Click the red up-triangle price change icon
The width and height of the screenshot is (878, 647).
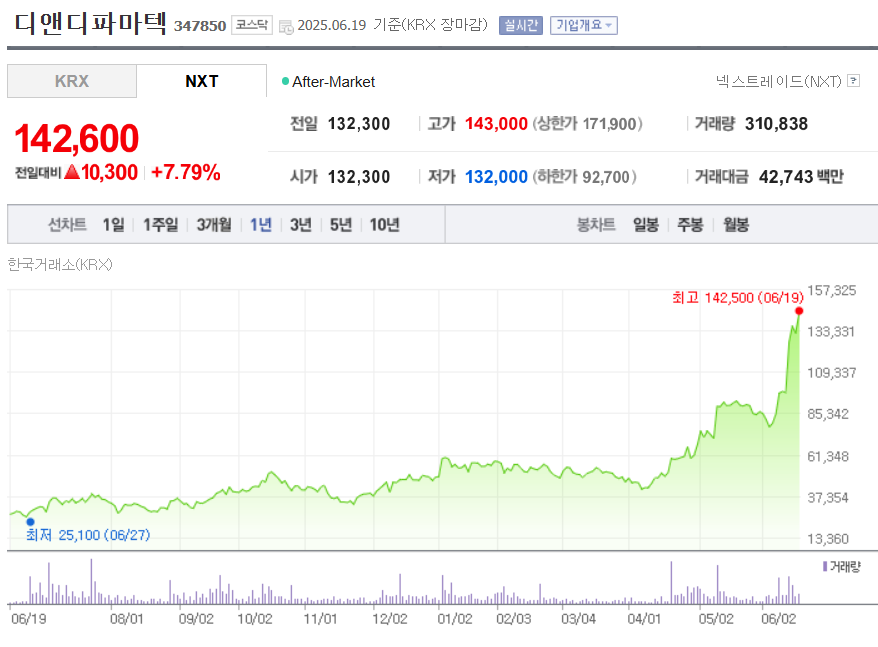coord(71,172)
